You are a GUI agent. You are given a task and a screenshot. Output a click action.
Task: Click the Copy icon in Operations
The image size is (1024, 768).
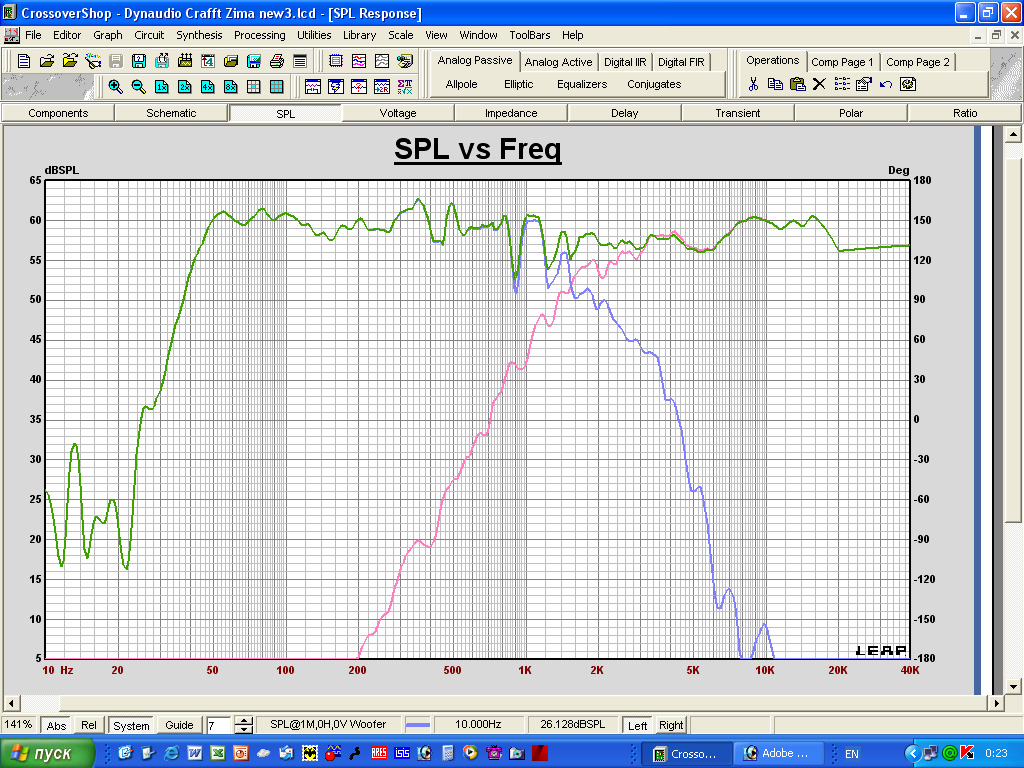pyautogui.click(x=775, y=84)
